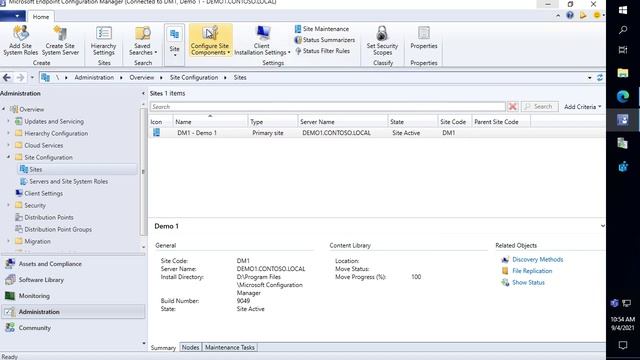640x360 pixels.
Task: Sort by the Server Name column
Action: [342, 122]
